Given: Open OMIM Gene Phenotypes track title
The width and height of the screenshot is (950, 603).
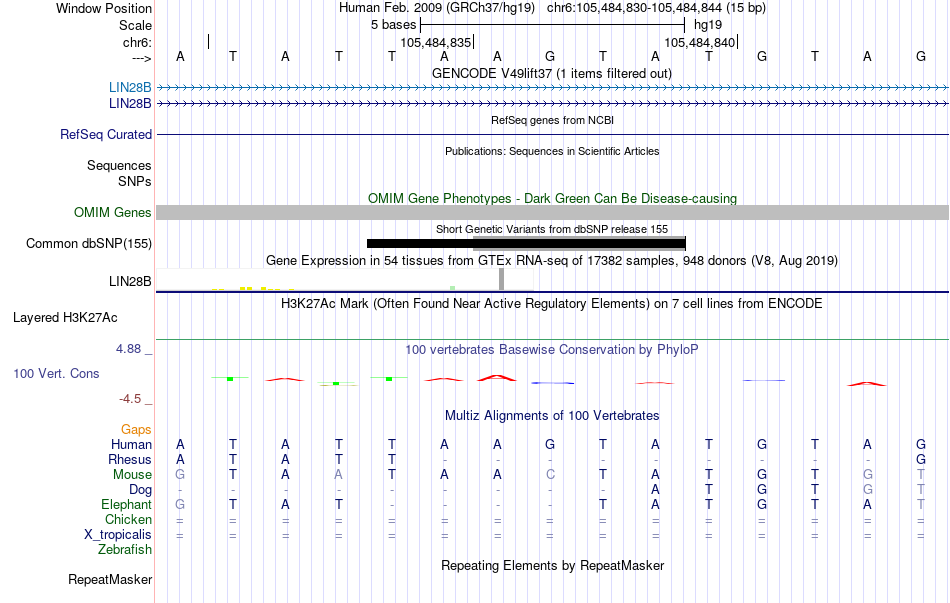Looking at the screenshot, I should pos(552,198).
